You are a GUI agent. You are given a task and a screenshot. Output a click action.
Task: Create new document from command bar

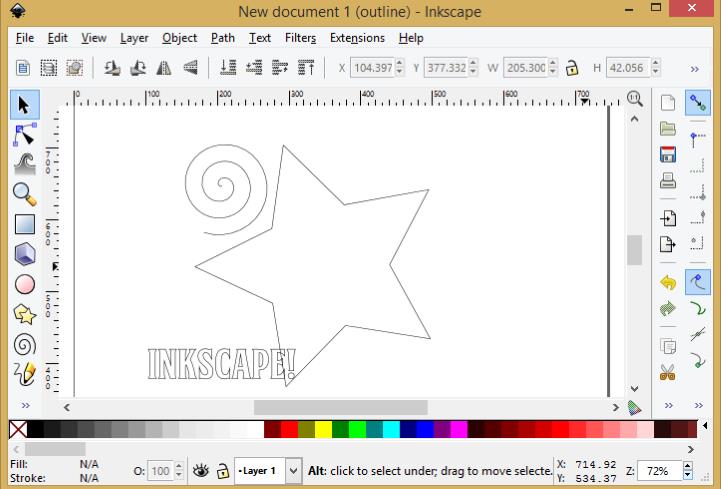coord(668,103)
